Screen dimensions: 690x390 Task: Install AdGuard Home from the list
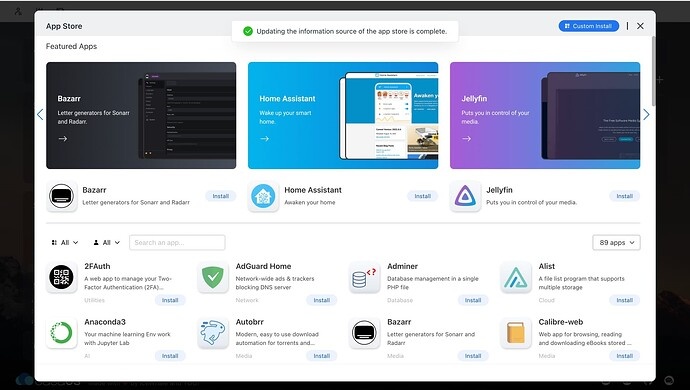coord(322,300)
